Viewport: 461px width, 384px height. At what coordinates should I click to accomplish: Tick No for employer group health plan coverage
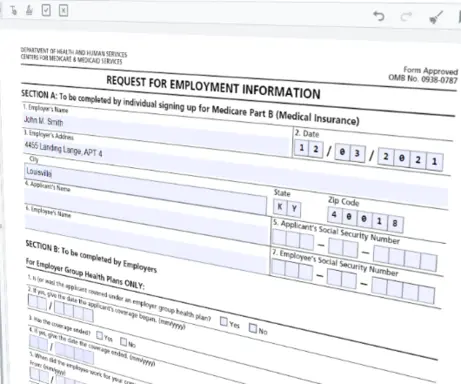(253, 328)
